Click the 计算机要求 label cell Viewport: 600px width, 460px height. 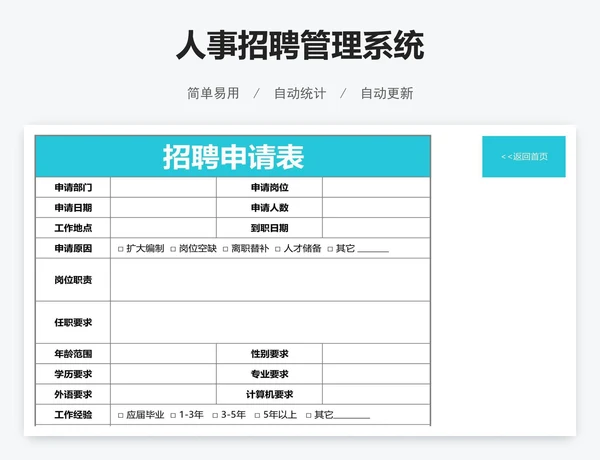pos(269,394)
